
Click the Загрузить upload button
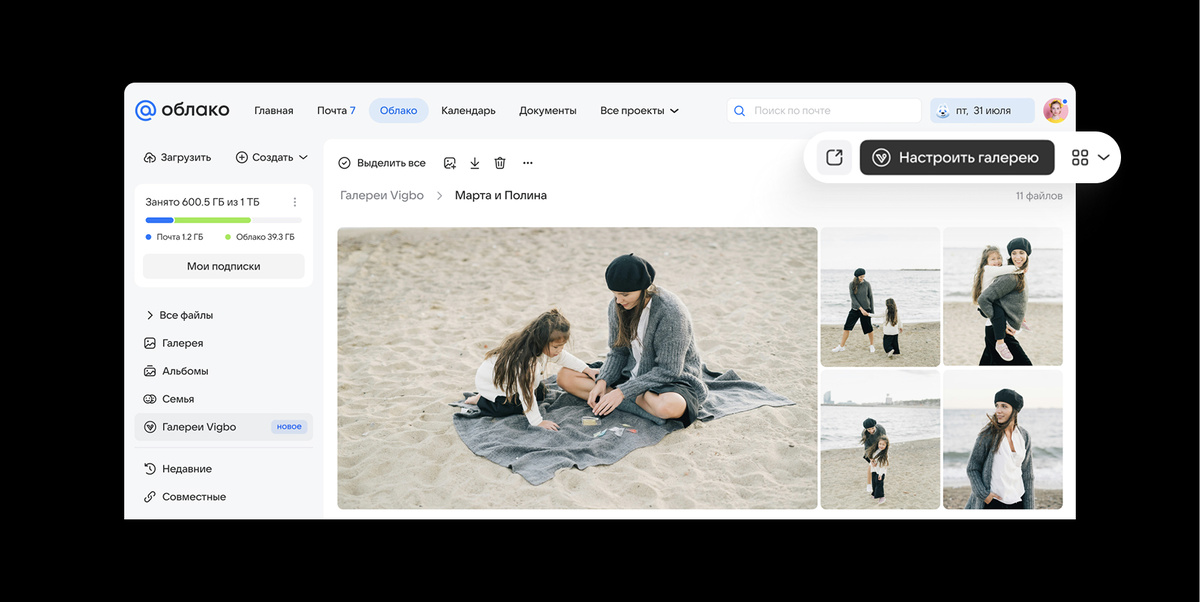click(x=178, y=157)
